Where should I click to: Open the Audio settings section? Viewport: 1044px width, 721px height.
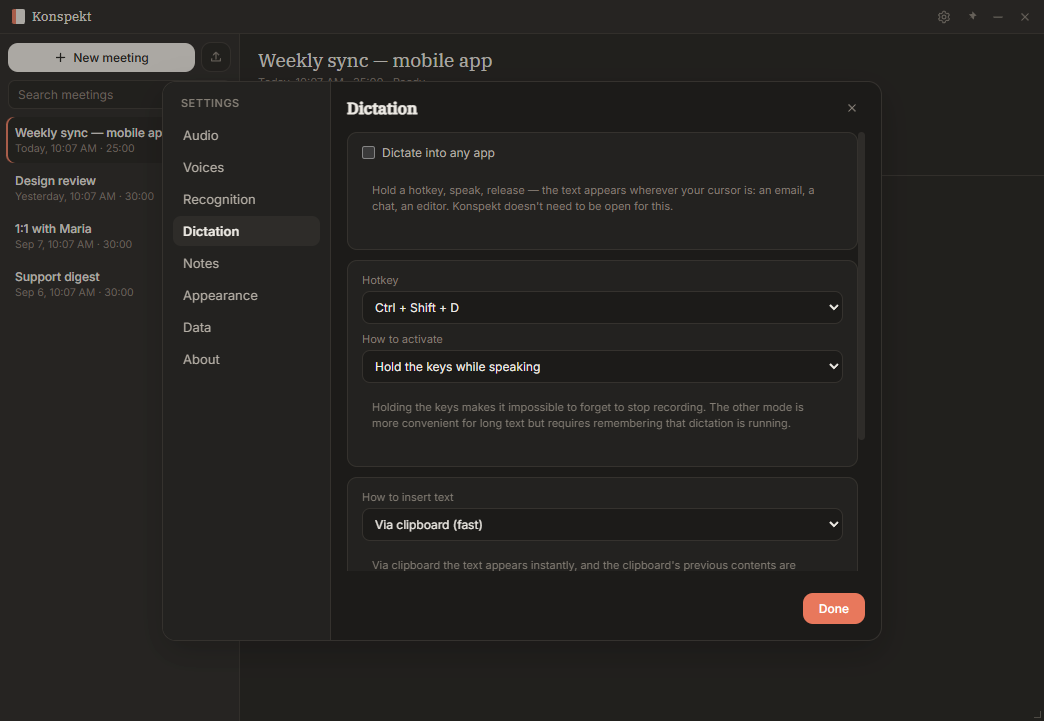246,135
